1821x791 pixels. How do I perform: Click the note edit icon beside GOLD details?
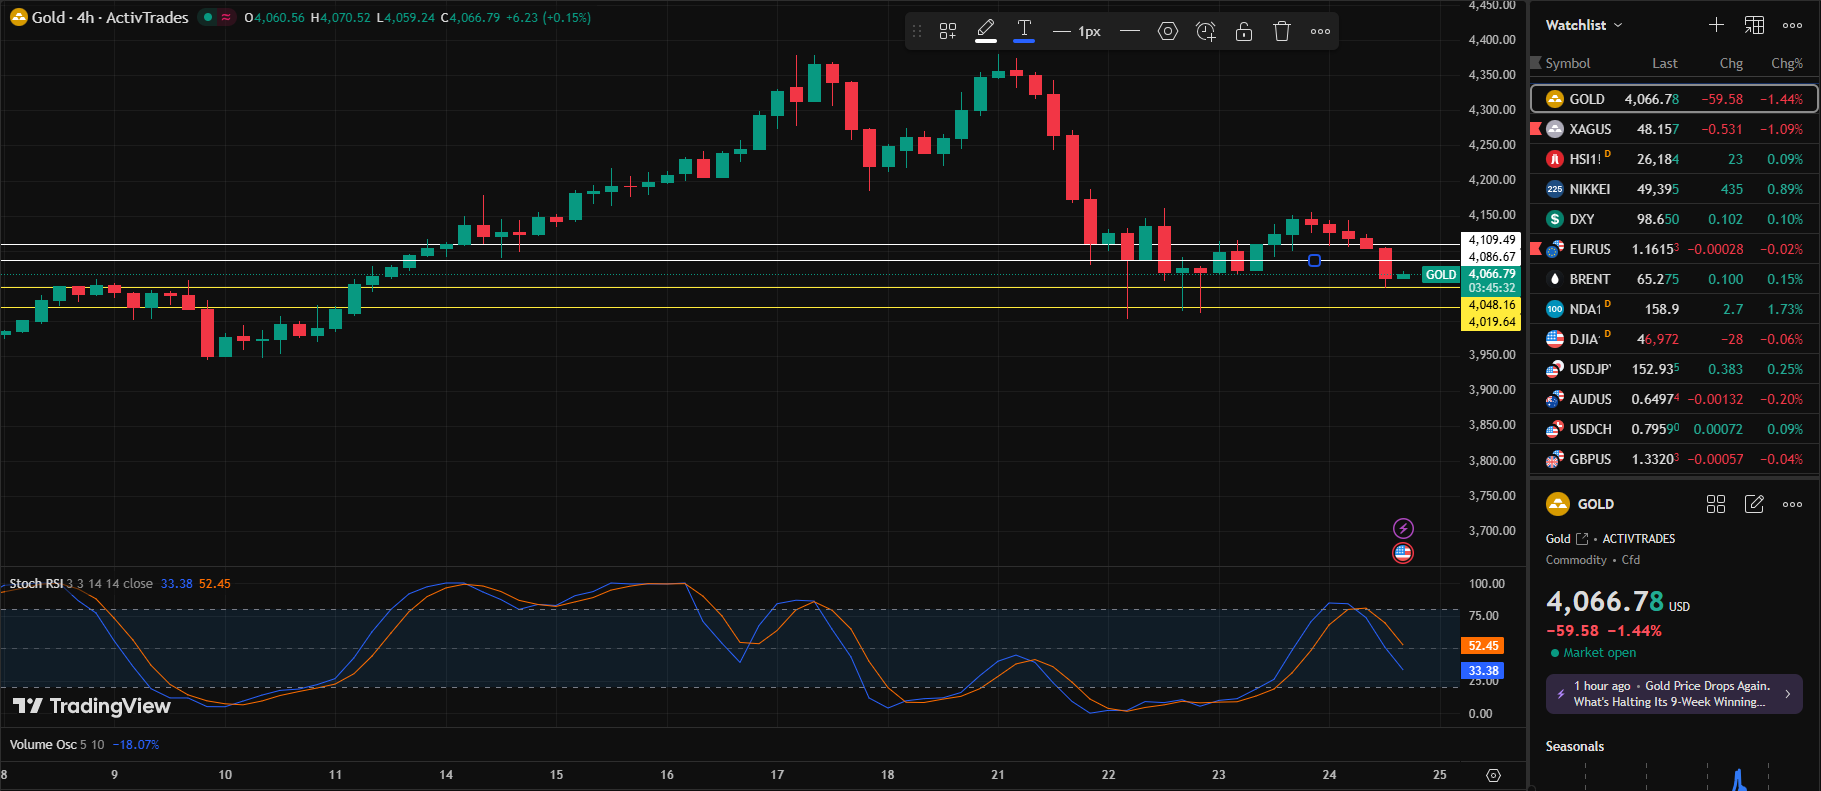(x=1754, y=504)
